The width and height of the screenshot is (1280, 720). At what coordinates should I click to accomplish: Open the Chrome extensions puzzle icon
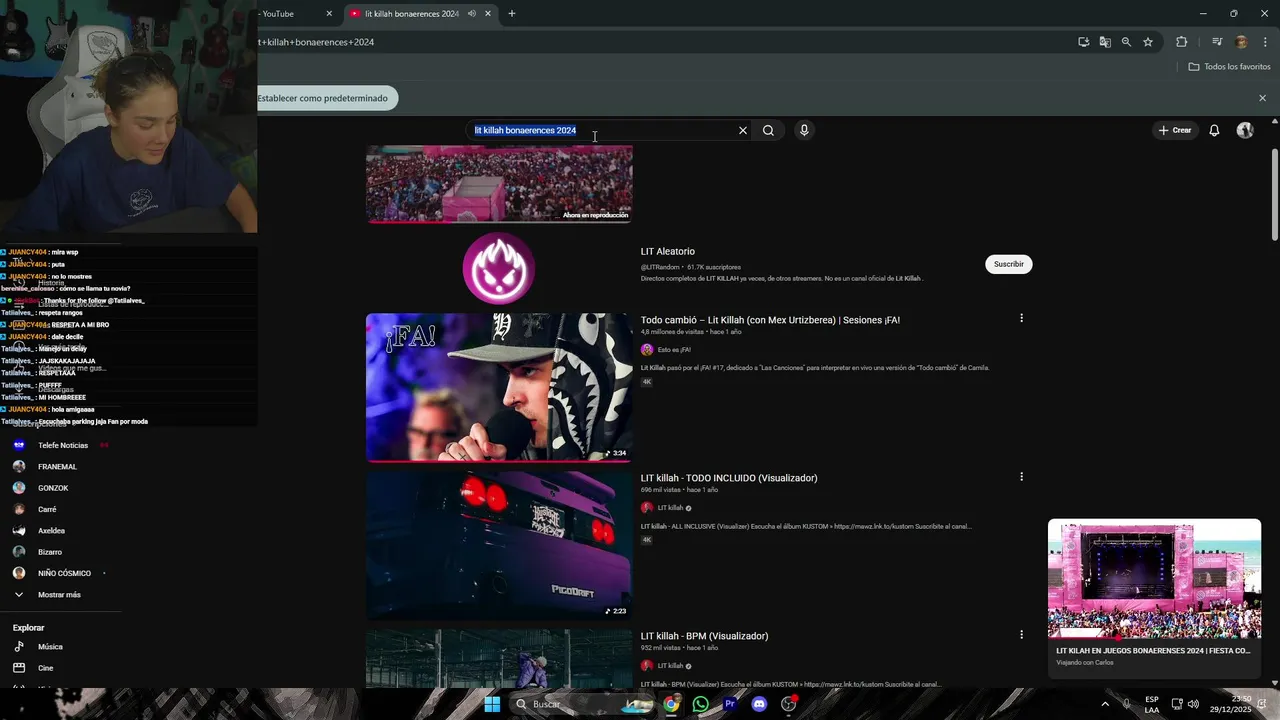1181,42
